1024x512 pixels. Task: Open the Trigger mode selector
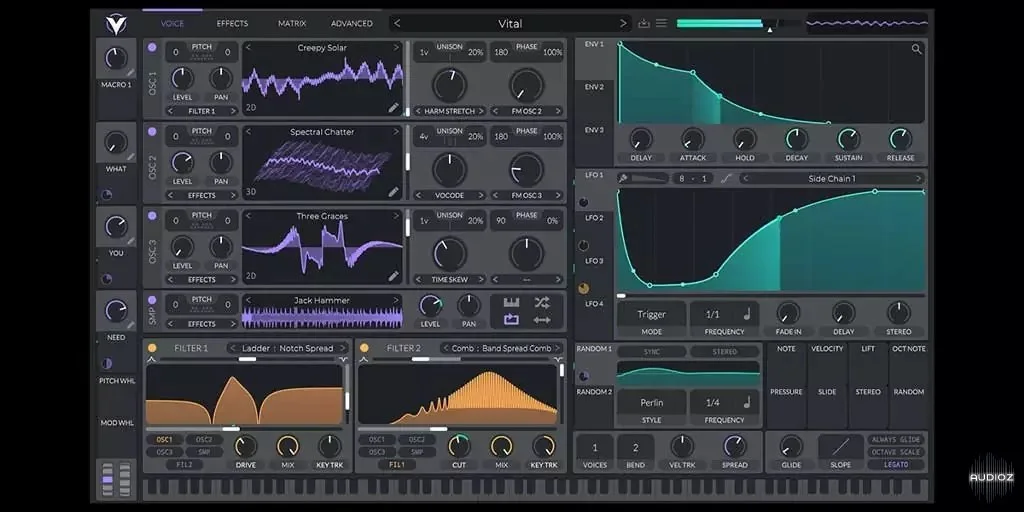pyautogui.click(x=651, y=314)
